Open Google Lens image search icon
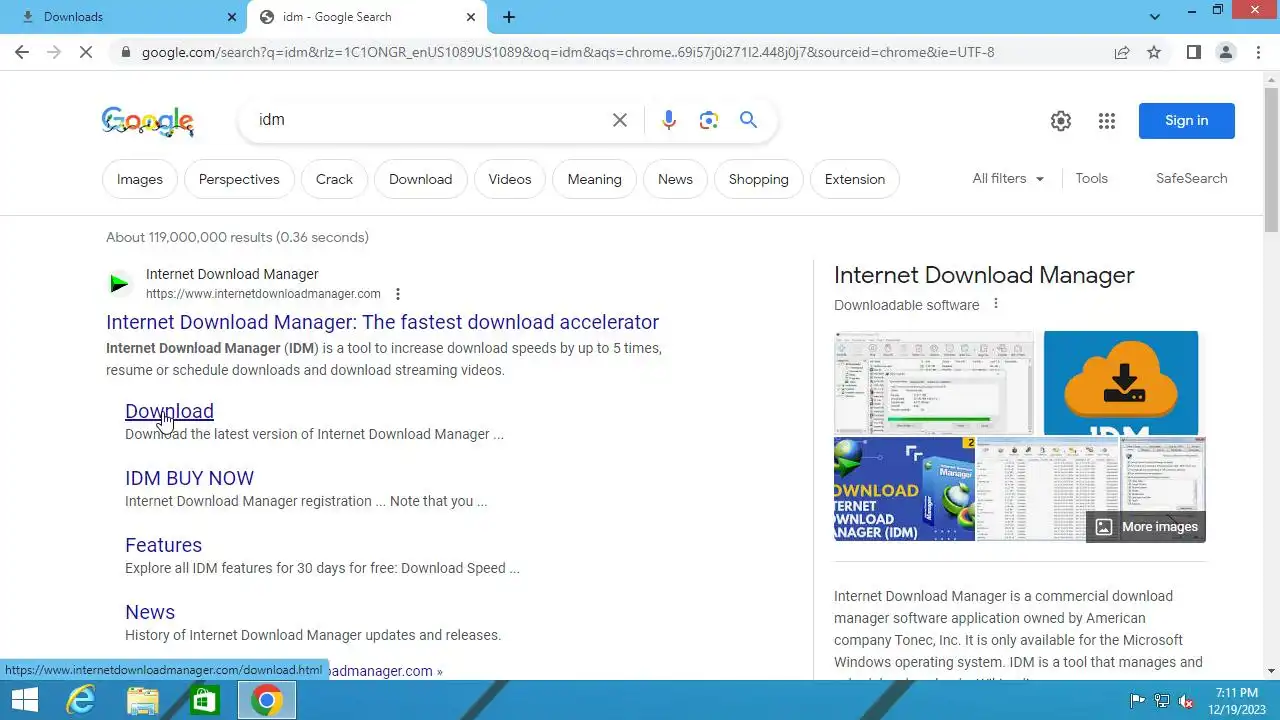 click(709, 120)
